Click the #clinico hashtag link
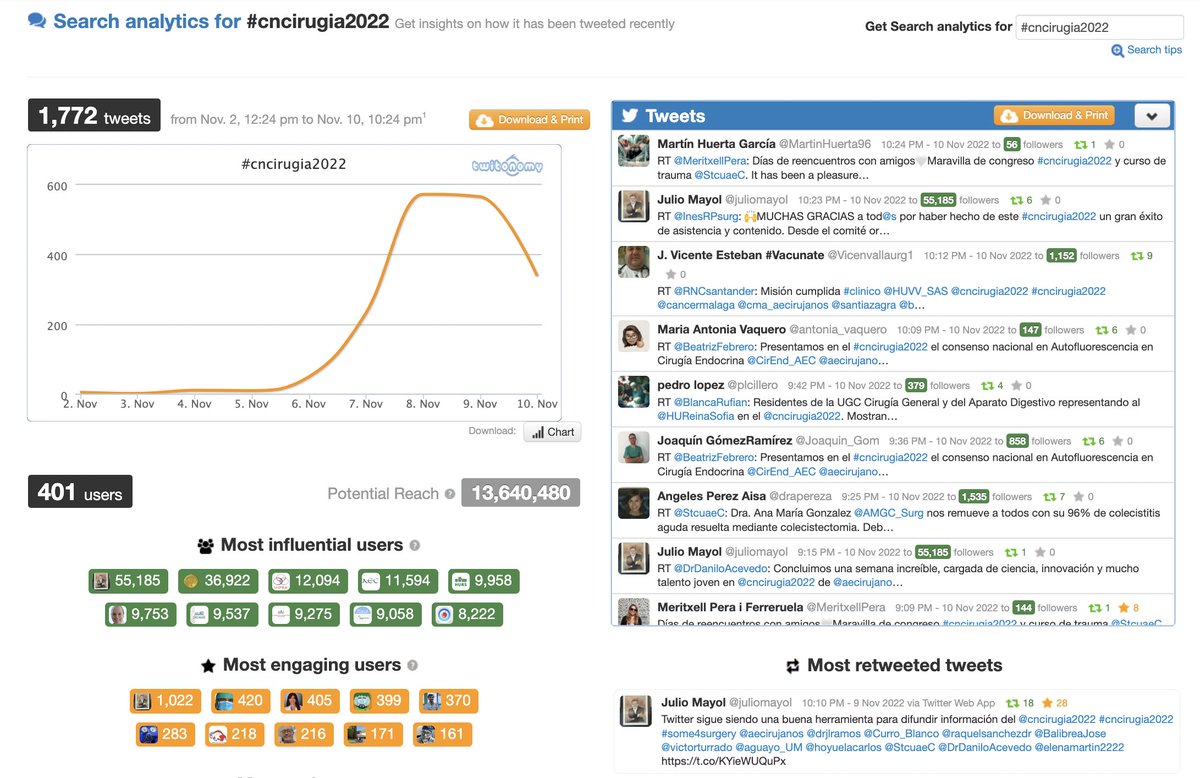This screenshot has height=778, width=1200. (862, 291)
